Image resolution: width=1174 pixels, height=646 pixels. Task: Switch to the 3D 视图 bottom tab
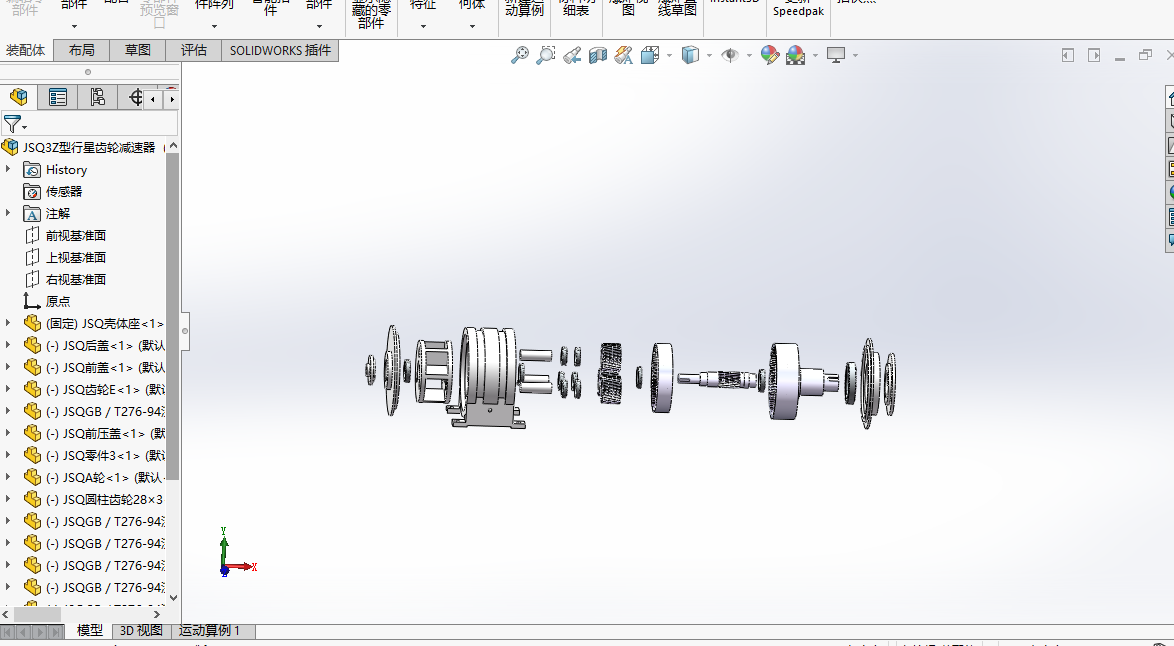142,631
